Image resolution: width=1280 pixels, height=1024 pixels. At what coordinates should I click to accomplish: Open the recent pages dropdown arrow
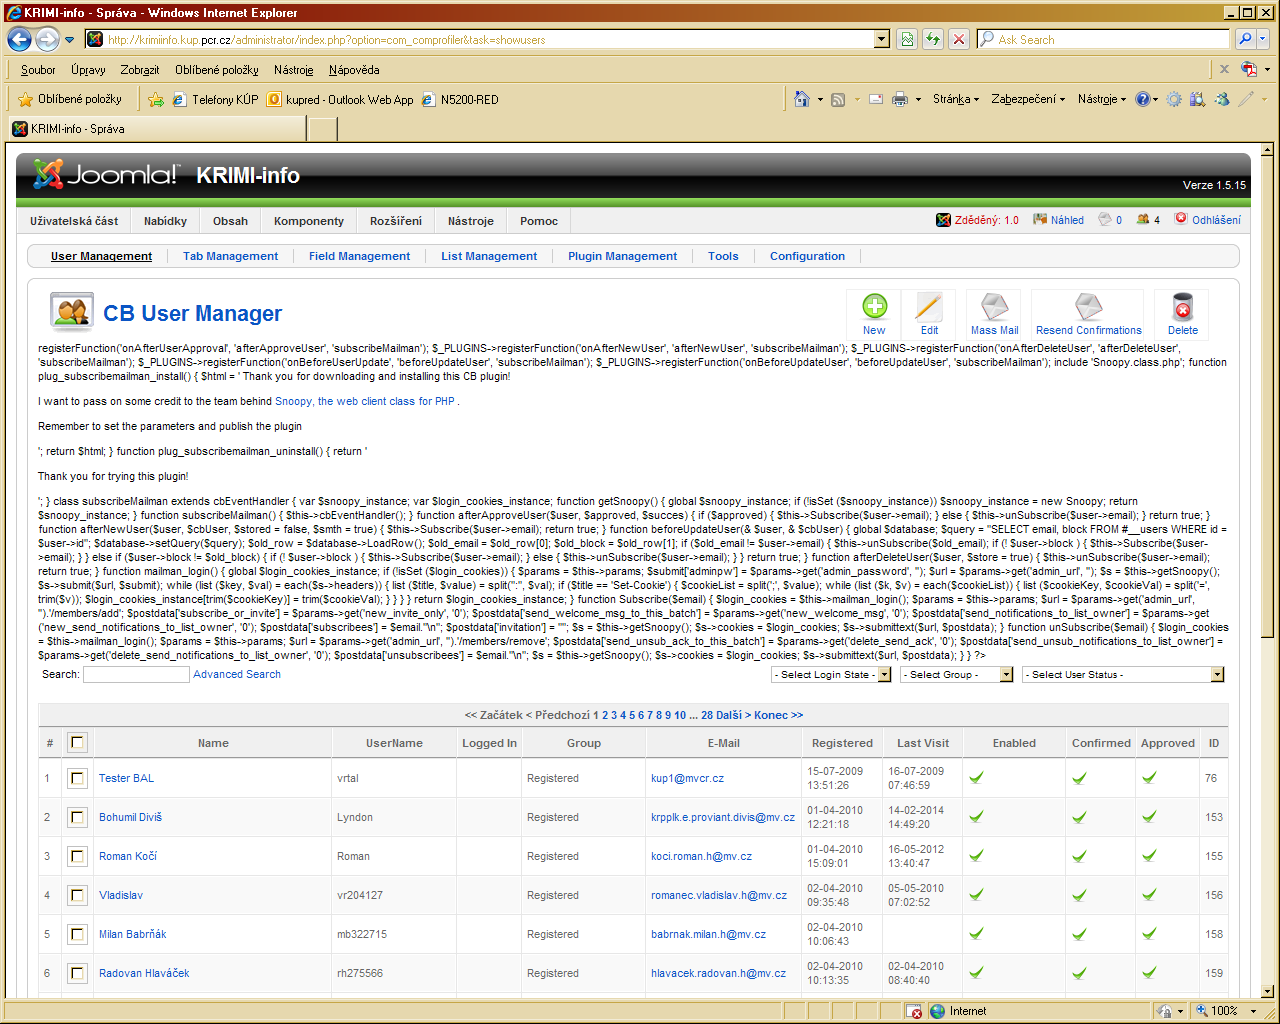pyautogui.click(x=69, y=40)
